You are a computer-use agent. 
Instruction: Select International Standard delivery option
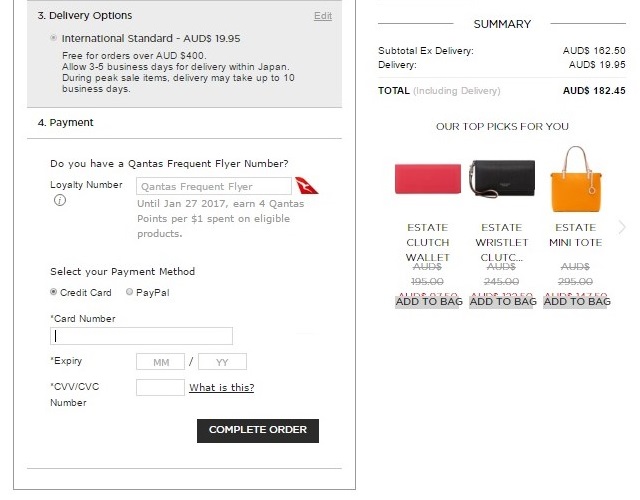tap(53, 37)
